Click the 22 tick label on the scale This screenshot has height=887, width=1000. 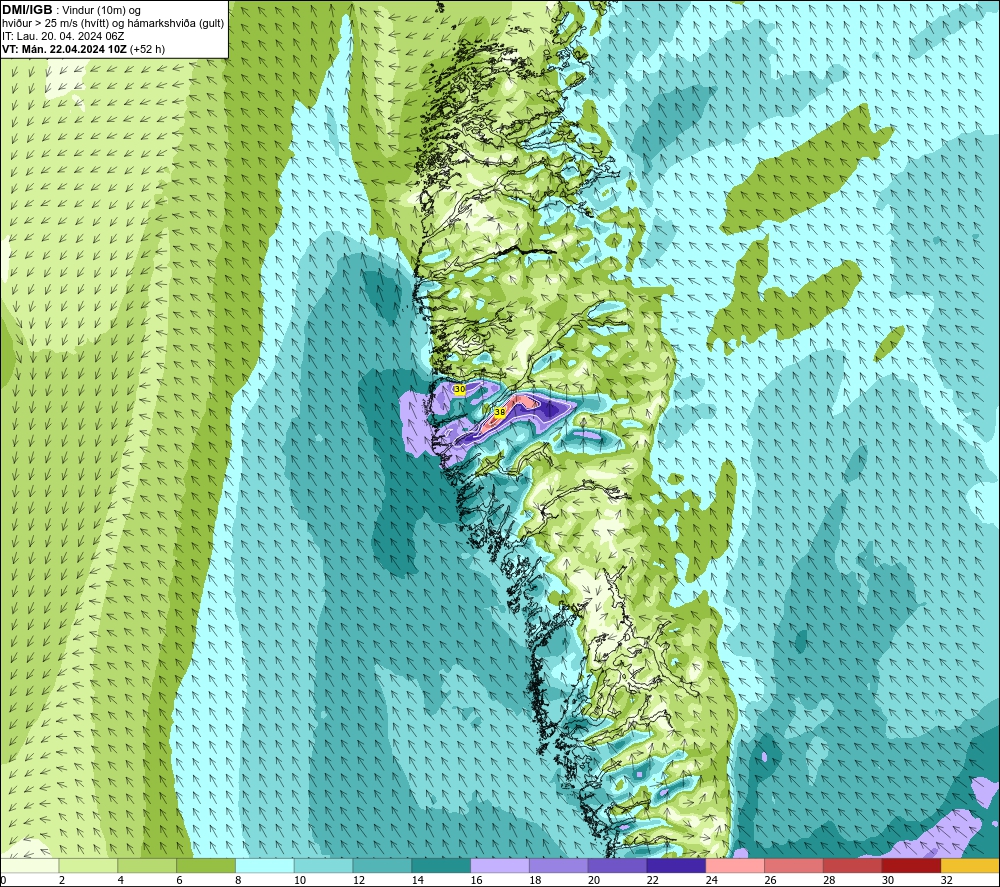click(652, 881)
